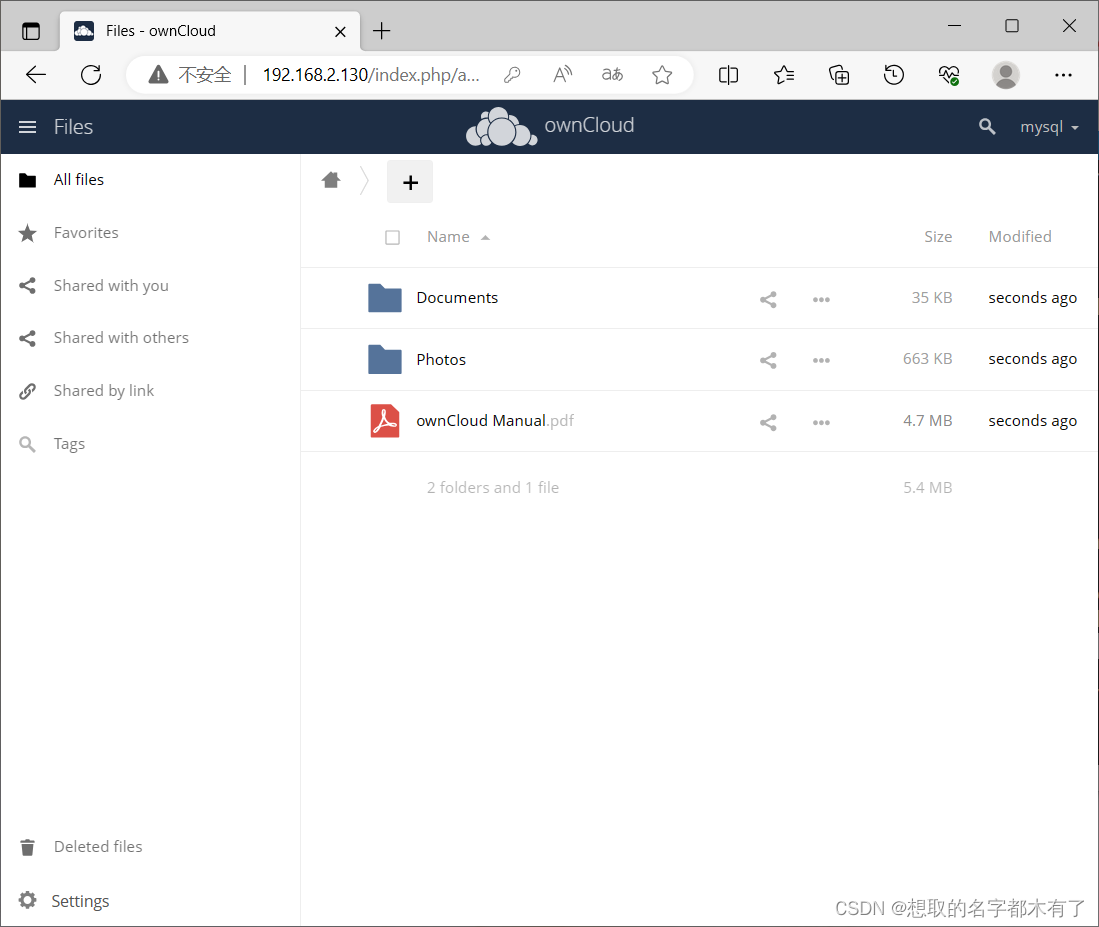Open tab actions menu icon
The image size is (1099, 927).
[31, 31]
